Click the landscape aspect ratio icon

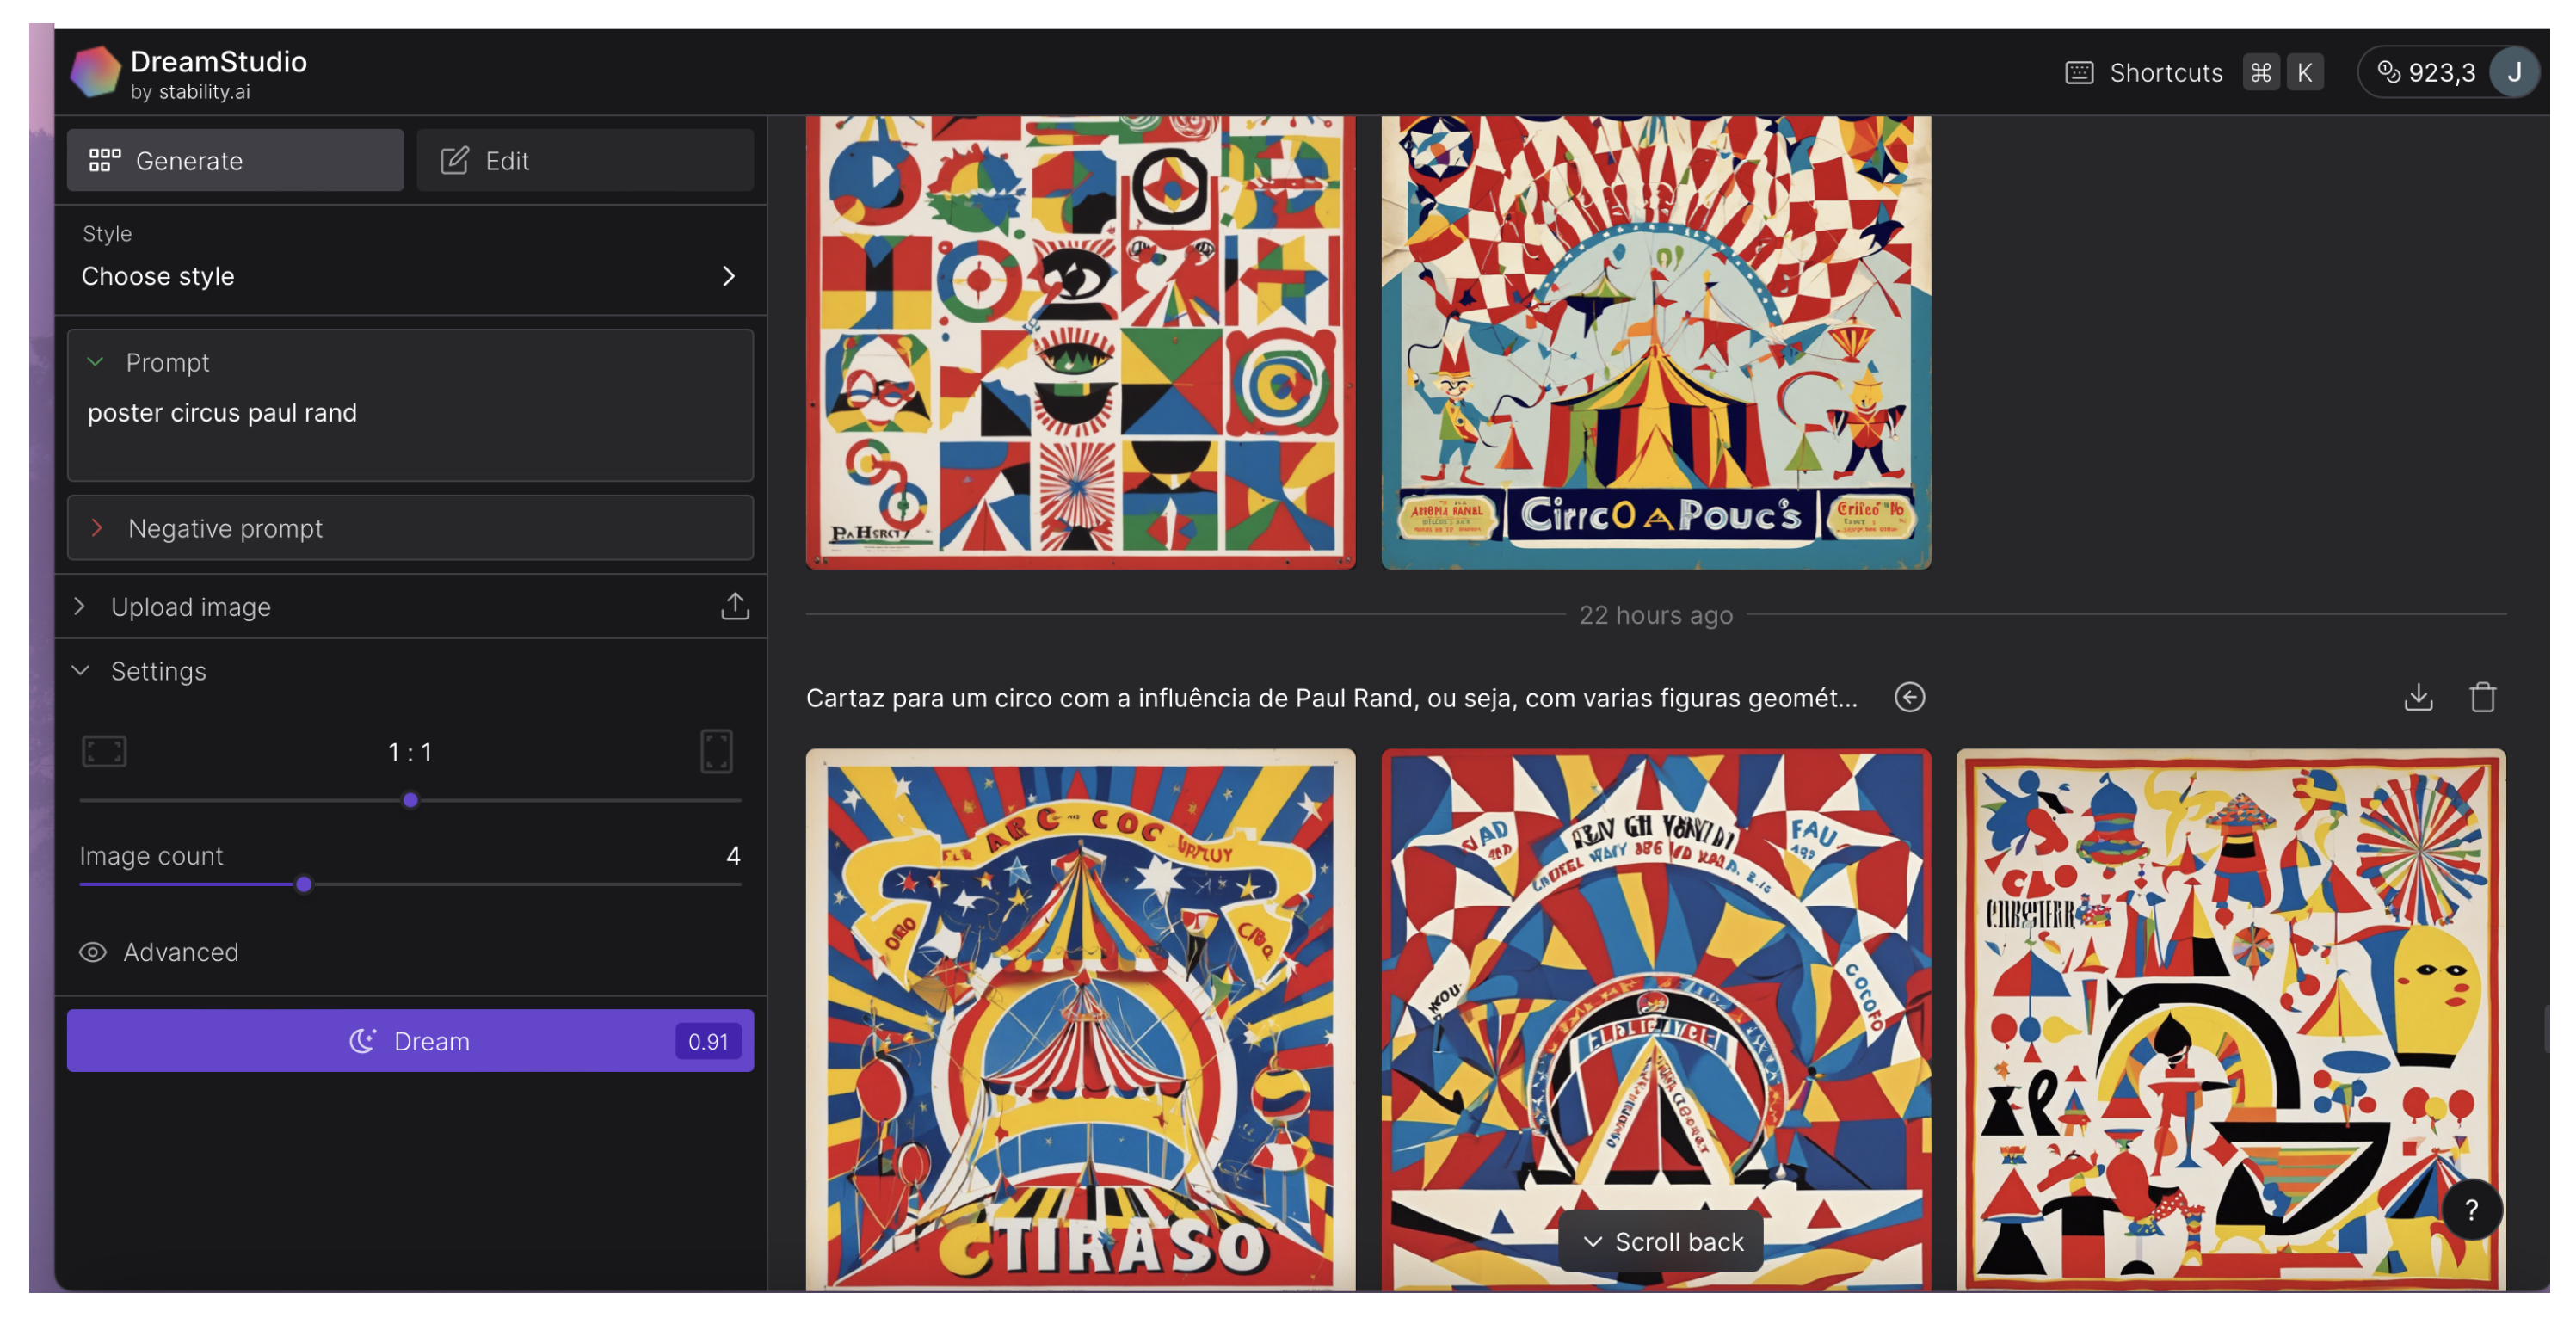pos(104,751)
